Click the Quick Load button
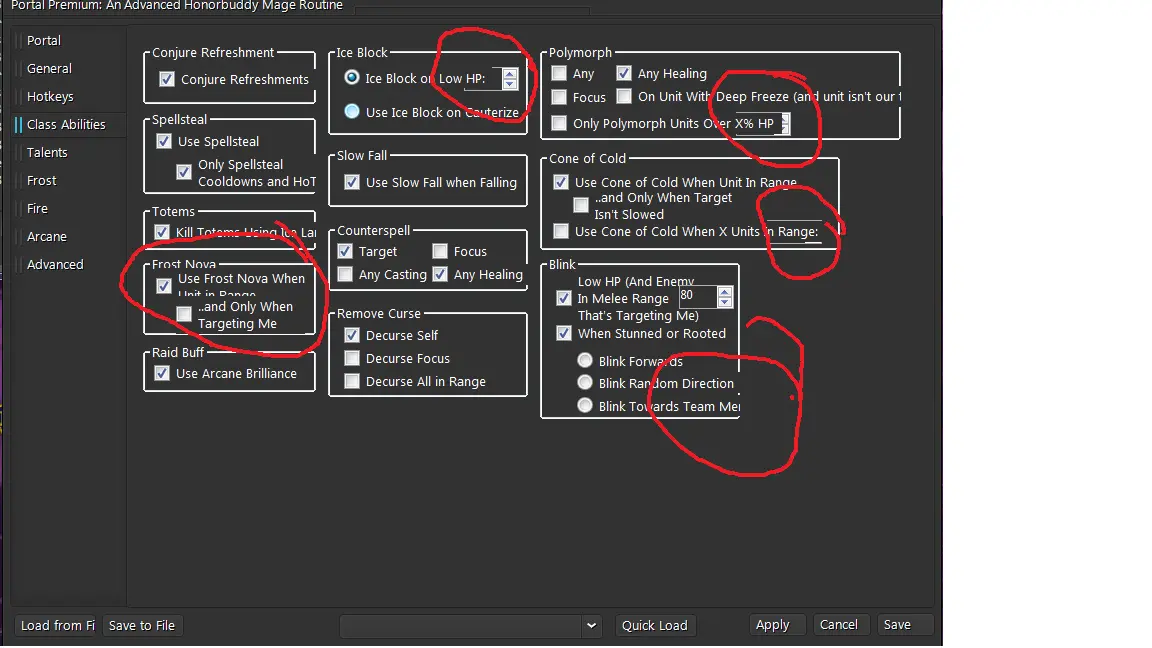This screenshot has height=648, width=1152. [x=655, y=625]
